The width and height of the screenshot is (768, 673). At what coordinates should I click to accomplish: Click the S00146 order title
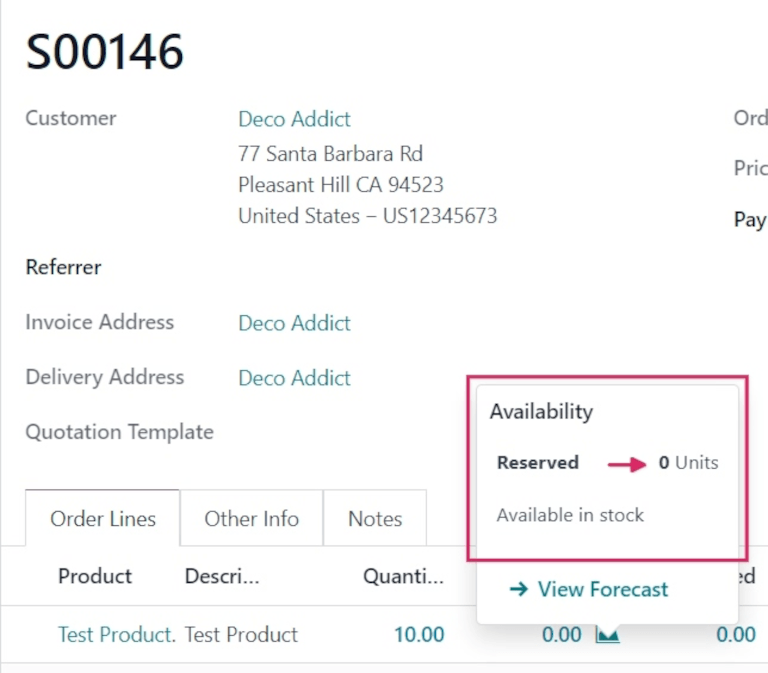[x=105, y=52]
